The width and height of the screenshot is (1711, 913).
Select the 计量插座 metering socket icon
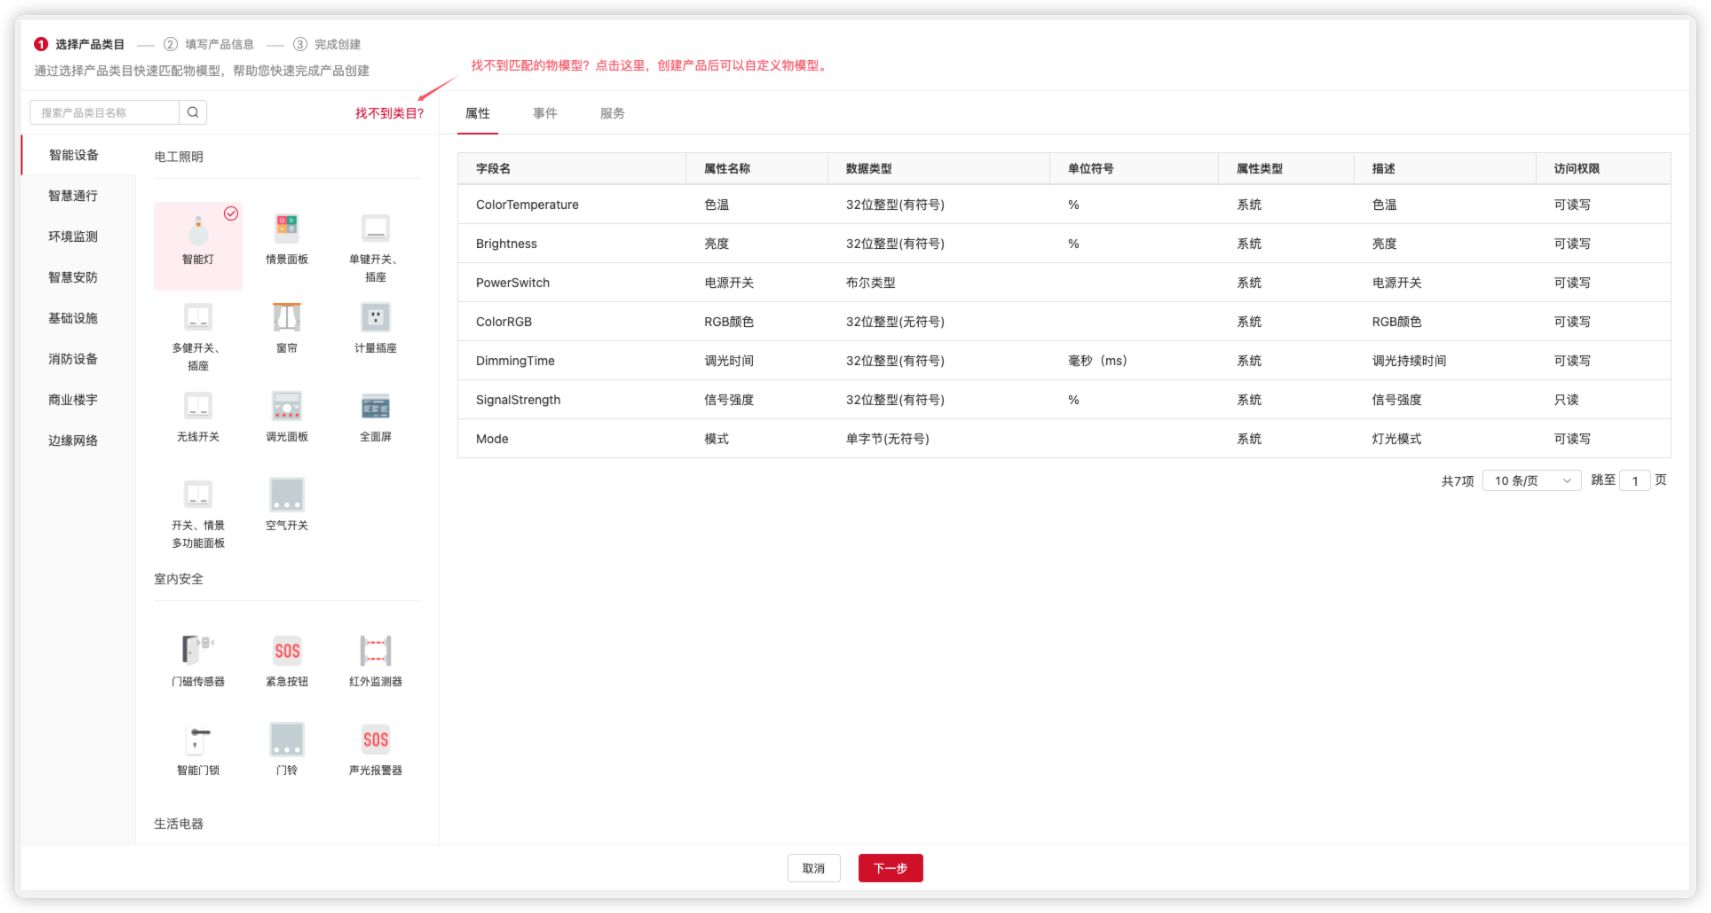click(x=375, y=318)
